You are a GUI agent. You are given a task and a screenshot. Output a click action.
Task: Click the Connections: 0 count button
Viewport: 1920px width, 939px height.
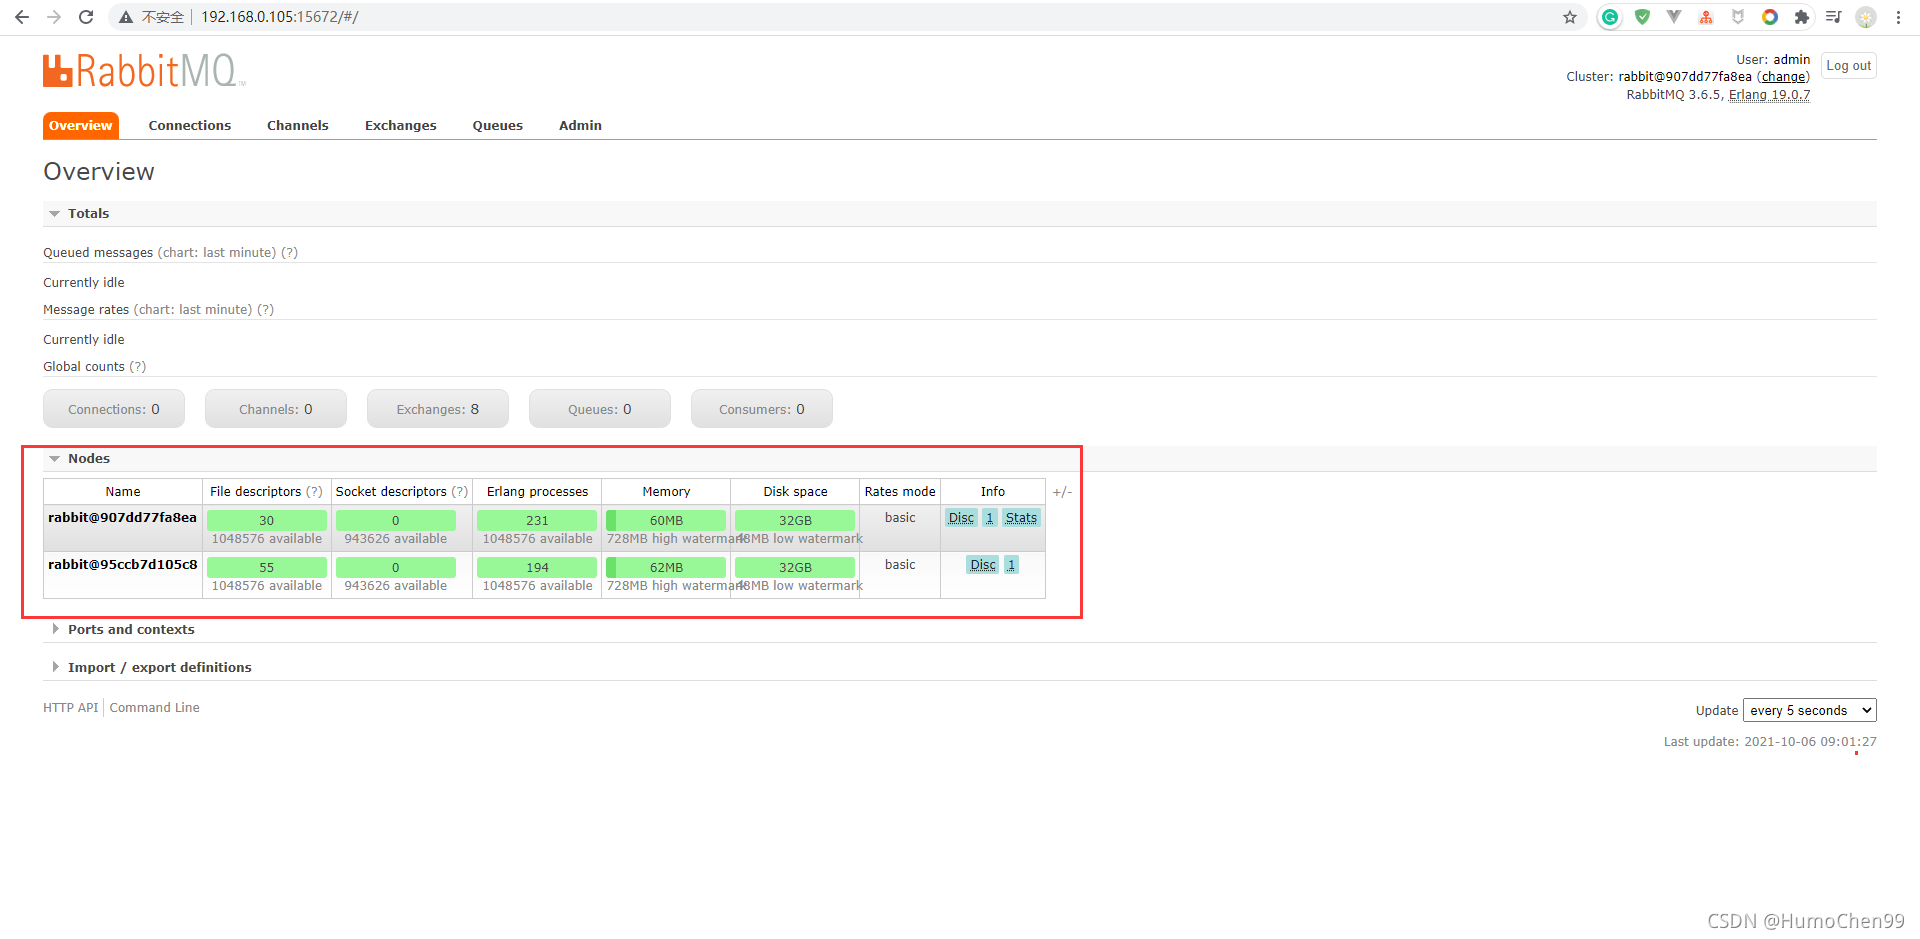coord(114,409)
